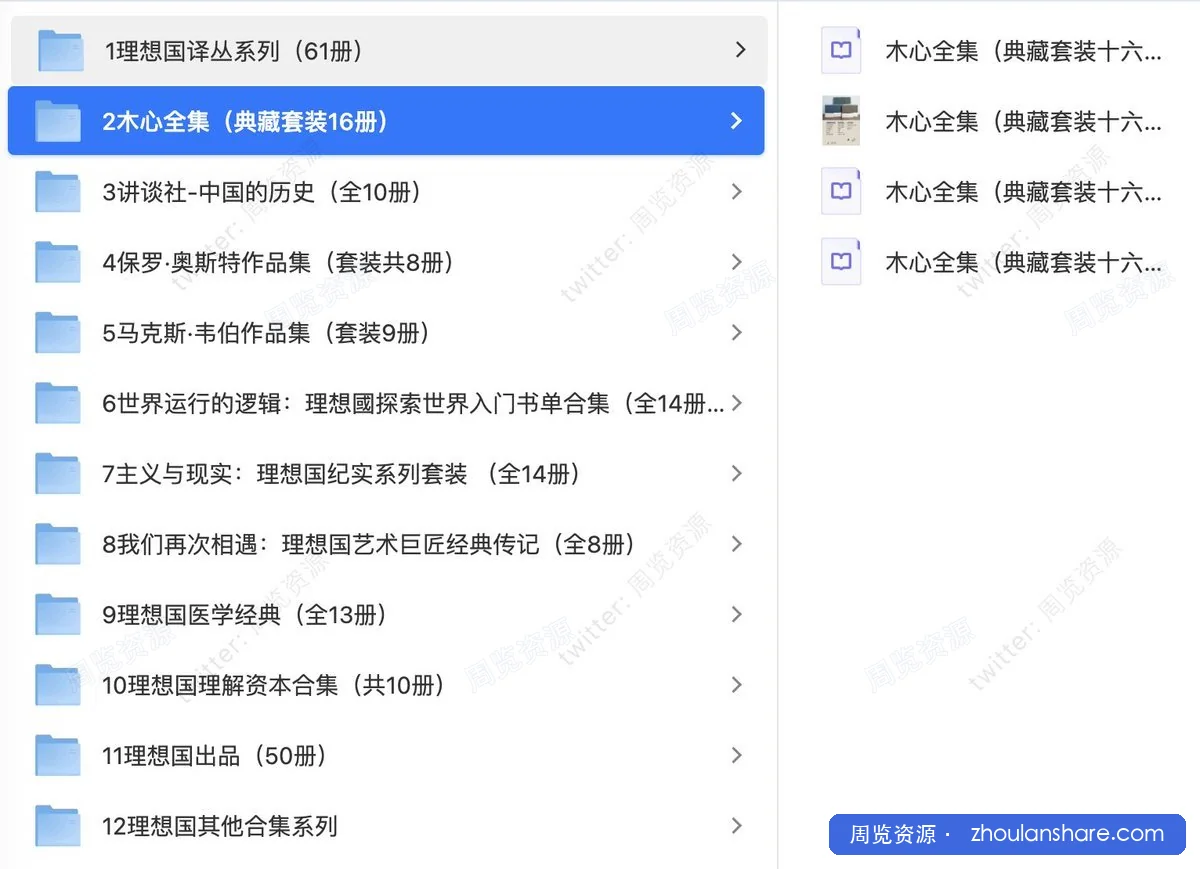The height and width of the screenshot is (869, 1200).
Task: Click the folder icon for 8我们再次相遇
Action: [x=57, y=544]
